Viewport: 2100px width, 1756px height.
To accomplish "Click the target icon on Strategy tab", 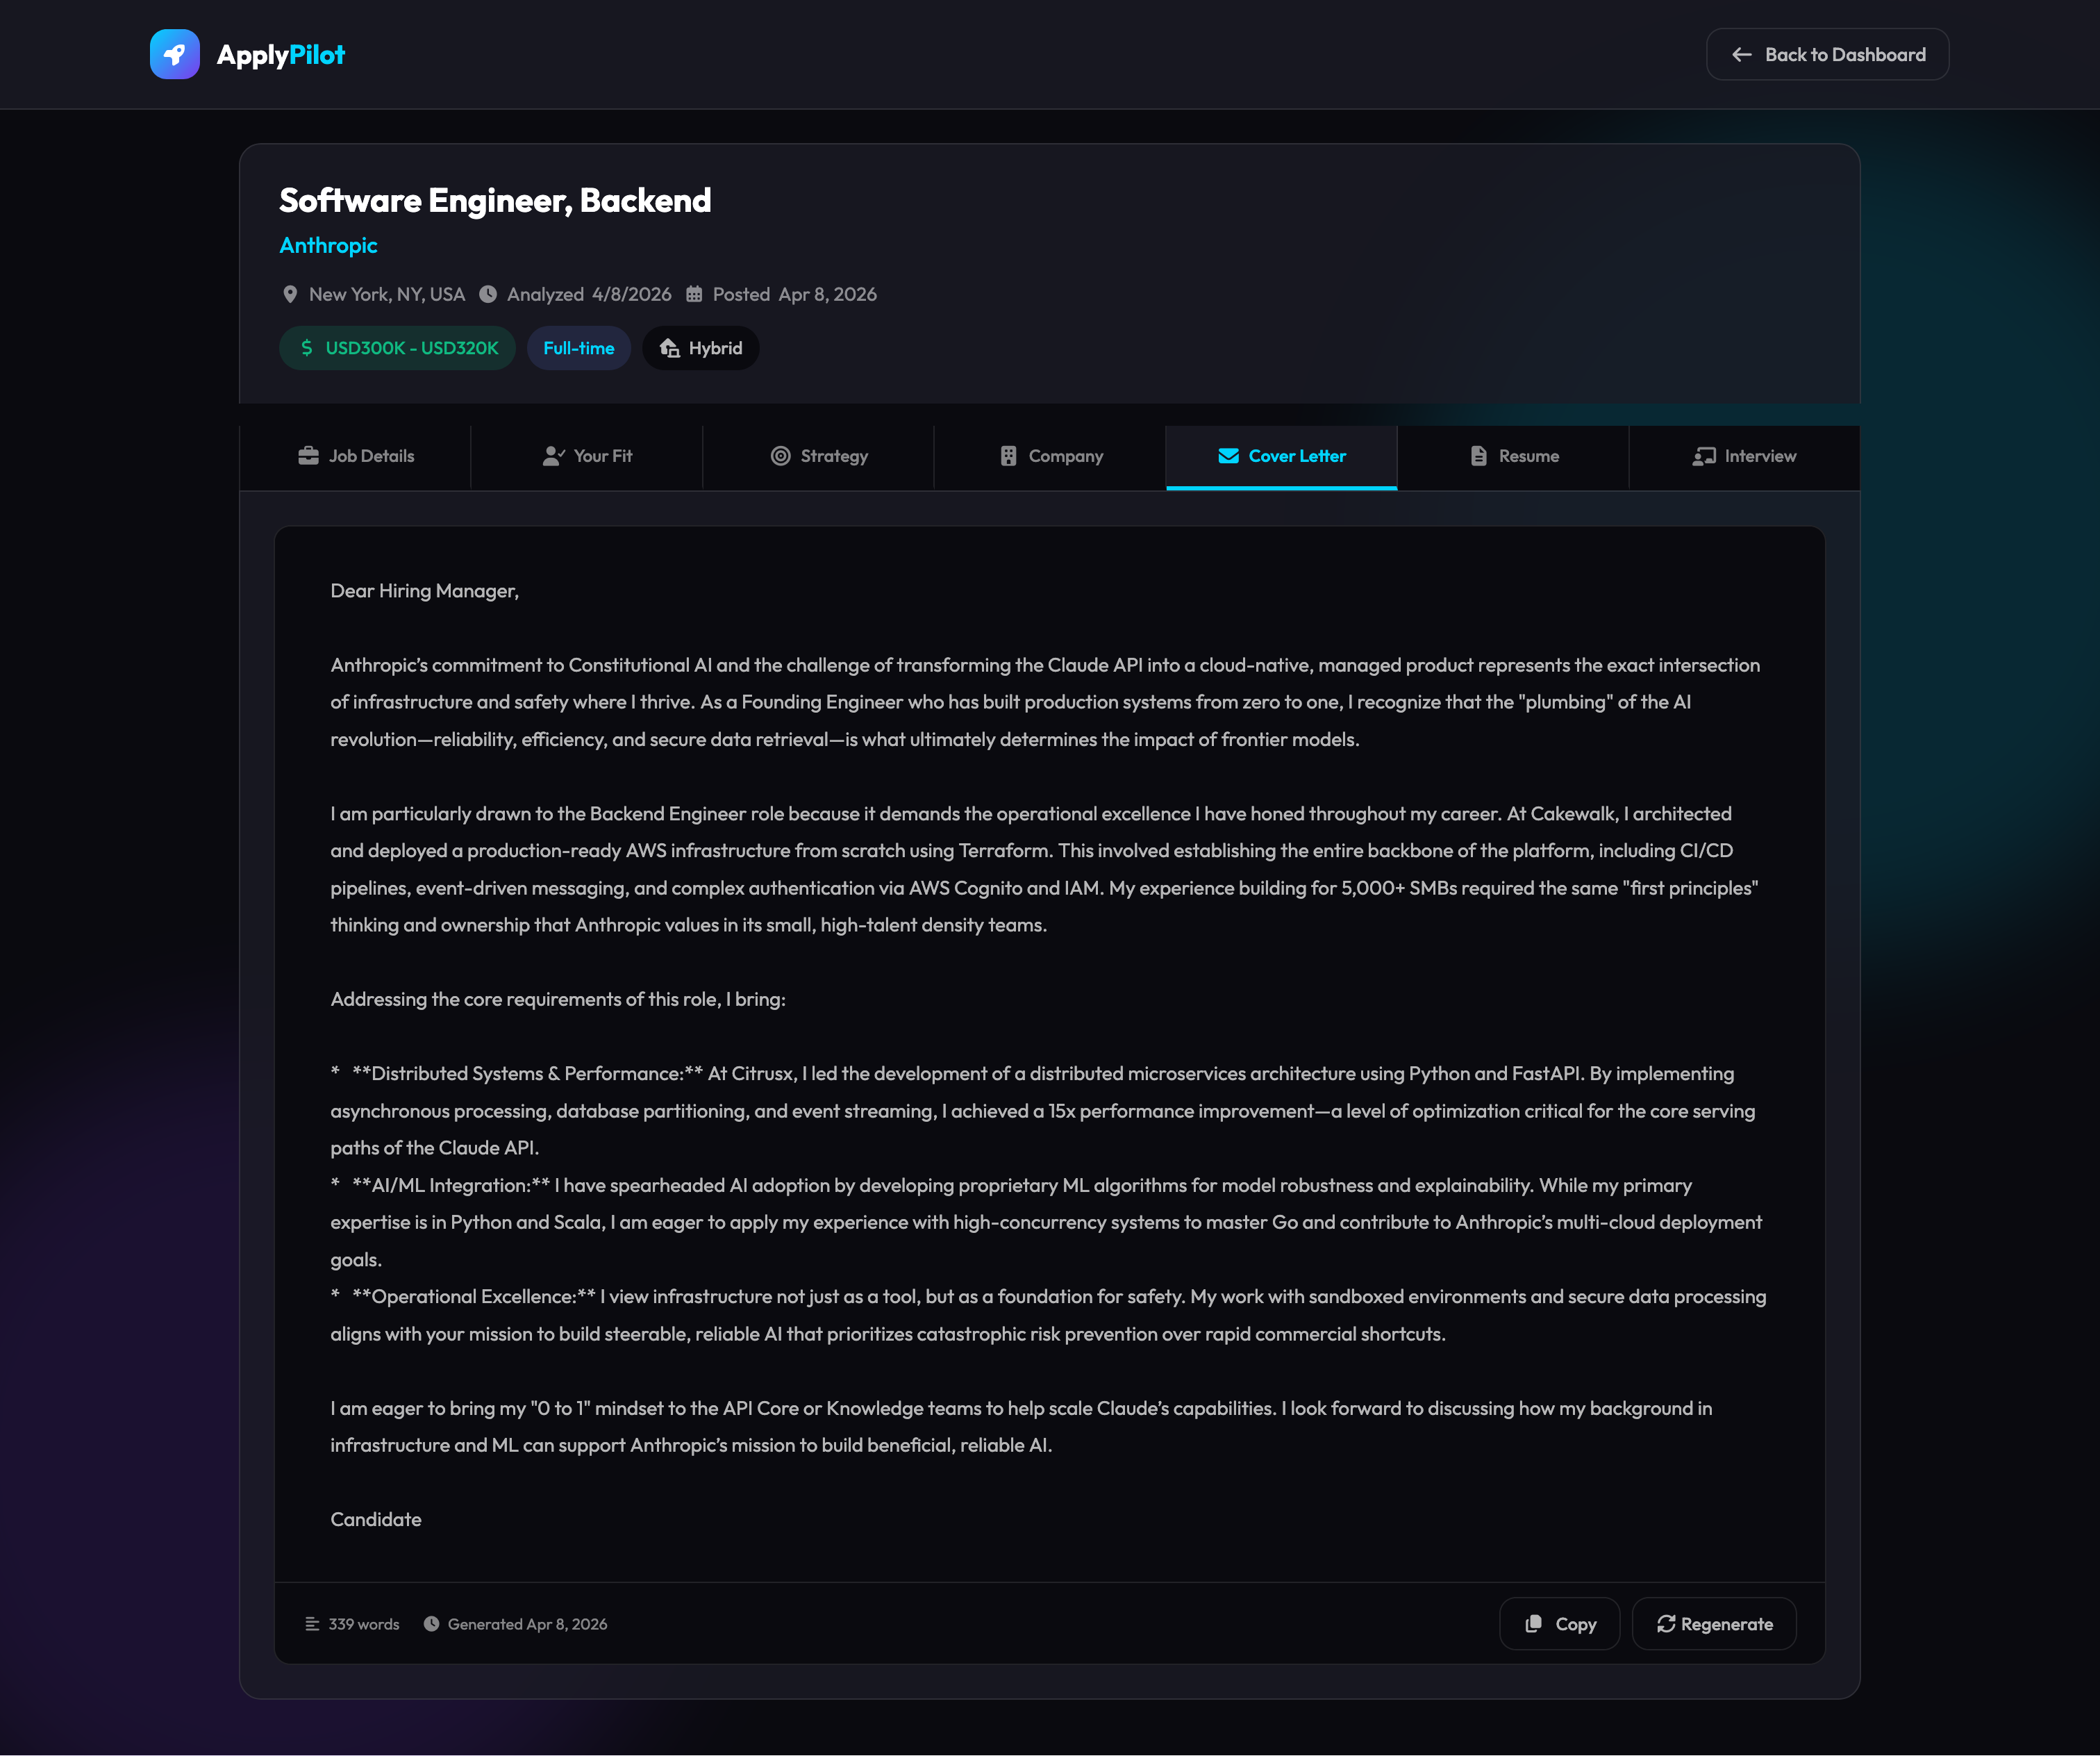I will [x=781, y=456].
